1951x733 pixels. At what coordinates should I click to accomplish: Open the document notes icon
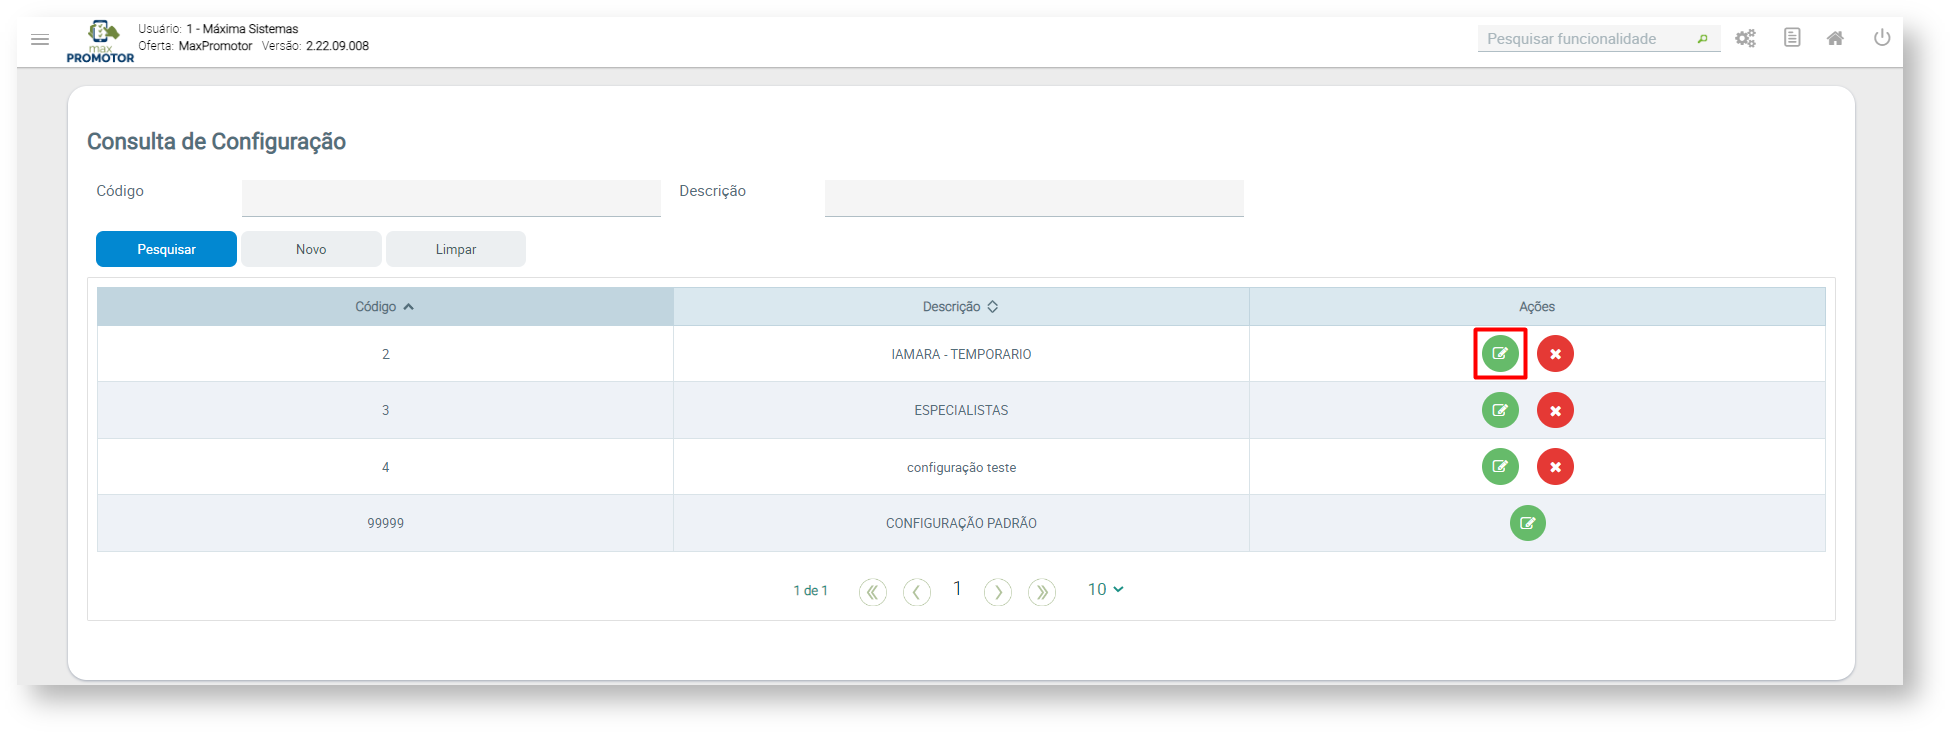pyautogui.click(x=1792, y=38)
